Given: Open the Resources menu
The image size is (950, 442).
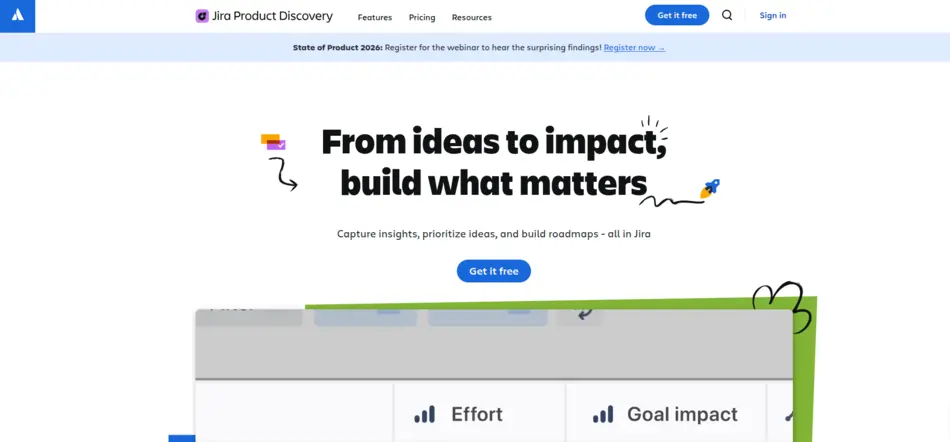Looking at the screenshot, I should [x=471, y=18].
